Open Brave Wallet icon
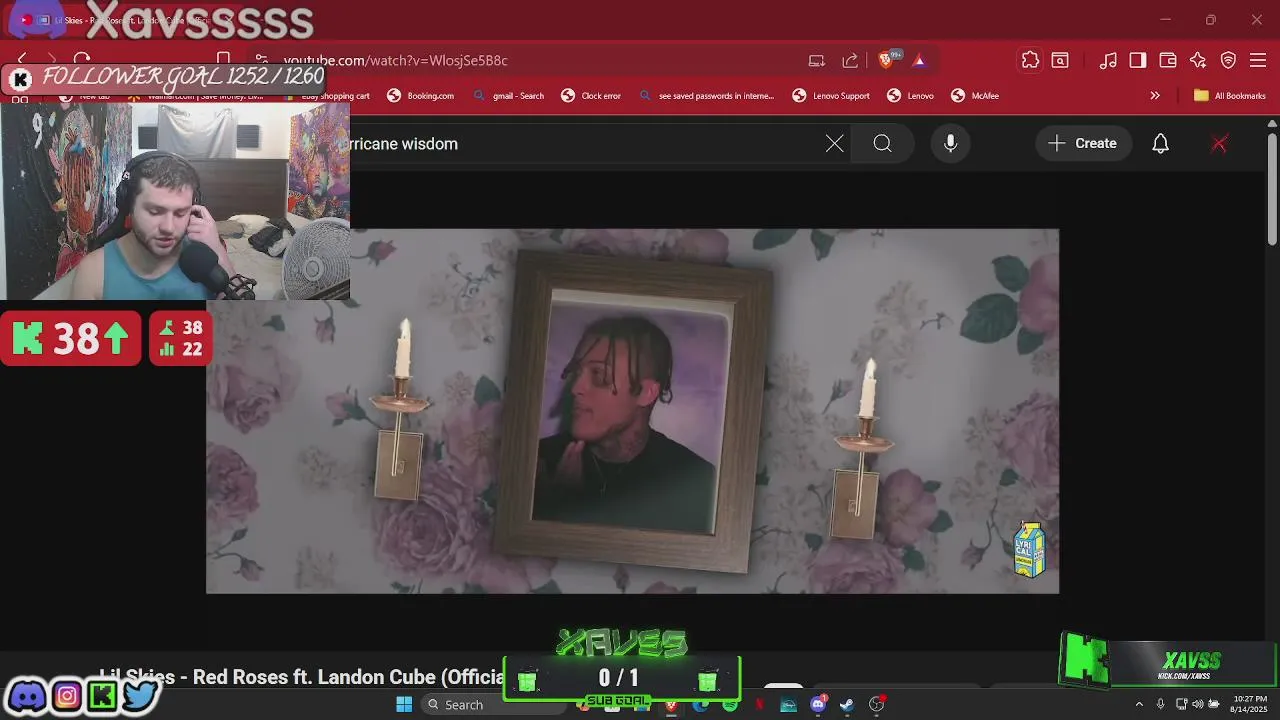Screen dimensions: 1280x720 click(1168, 61)
